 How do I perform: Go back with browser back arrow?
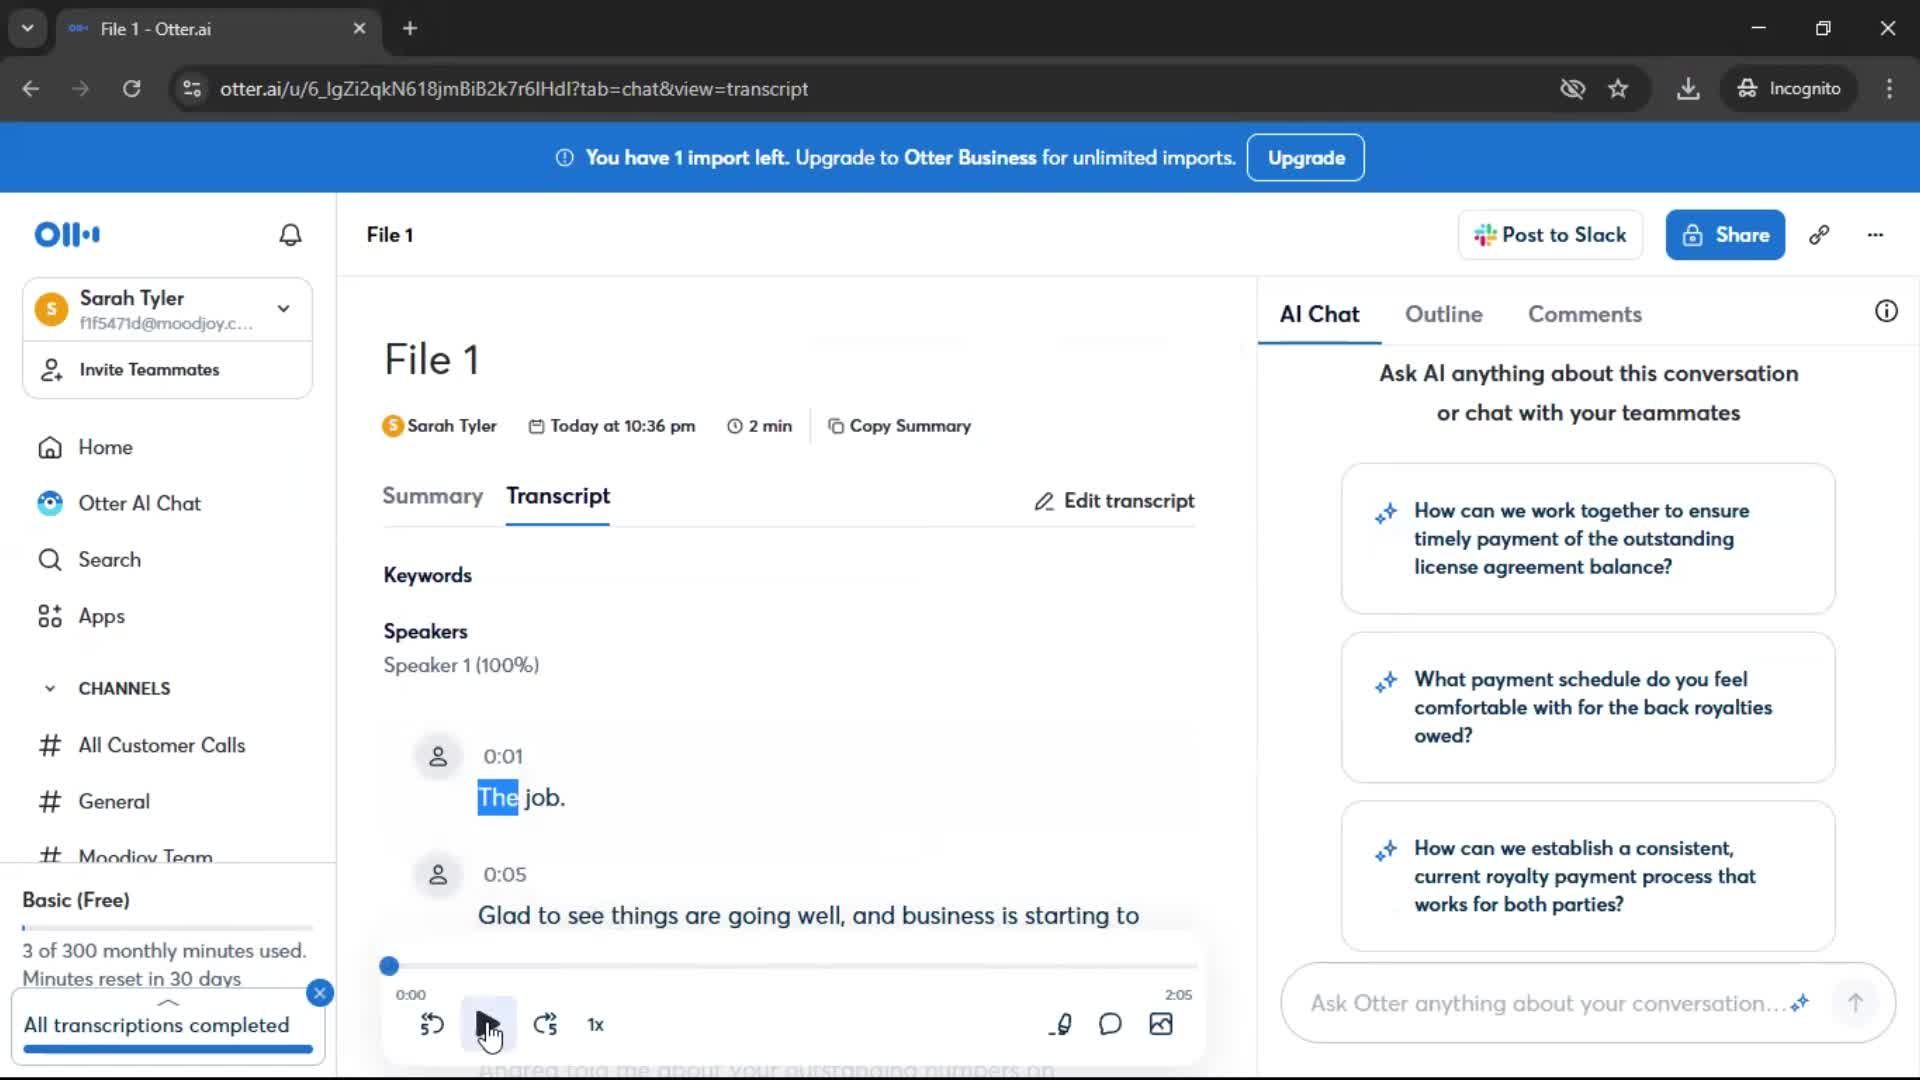(x=31, y=89)
